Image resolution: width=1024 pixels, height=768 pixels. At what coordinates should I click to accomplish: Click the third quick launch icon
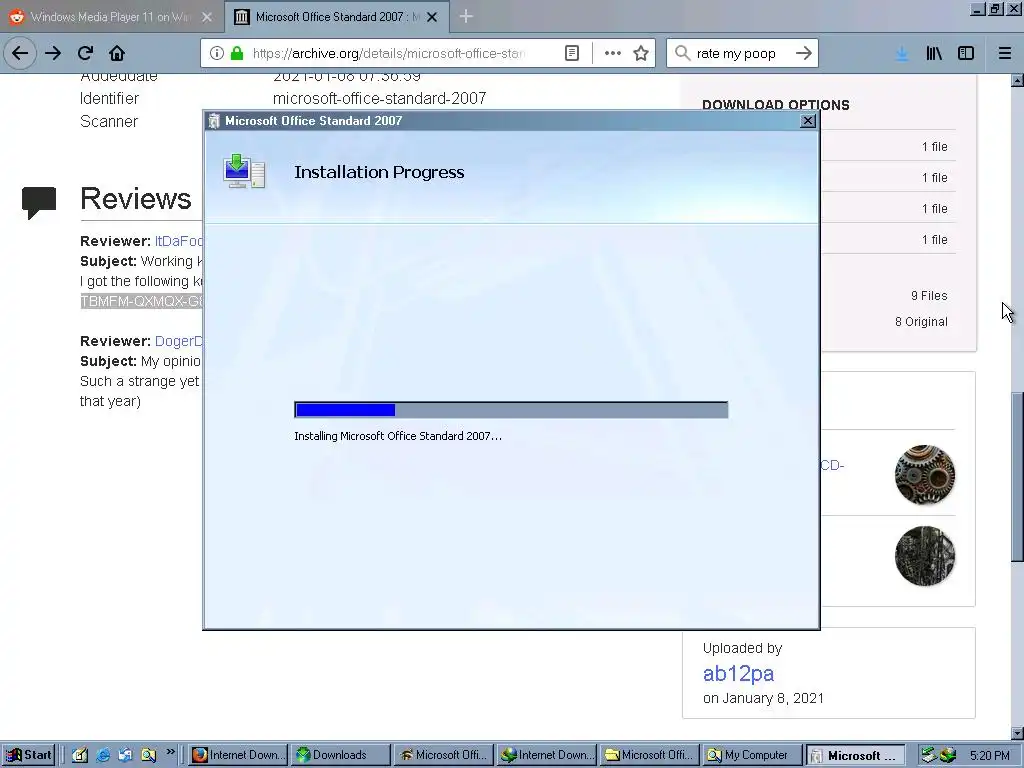pyautogui.click(x=125, y=756)
